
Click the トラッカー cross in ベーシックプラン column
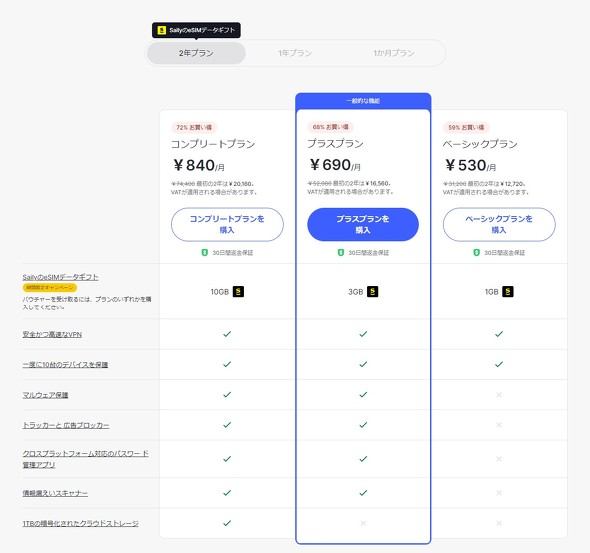click(499, 425)
